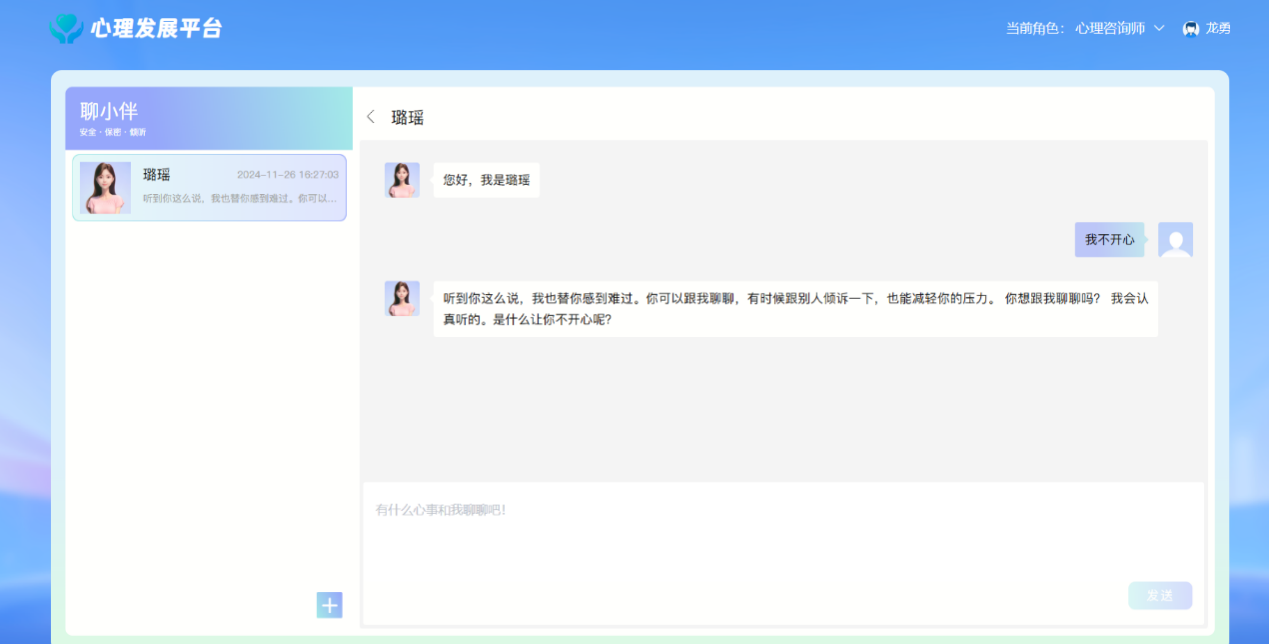The image size is (1269, 644).
Task: Click the message preview text in 璐瑶 conversation item
Action: tap(239, 198)
